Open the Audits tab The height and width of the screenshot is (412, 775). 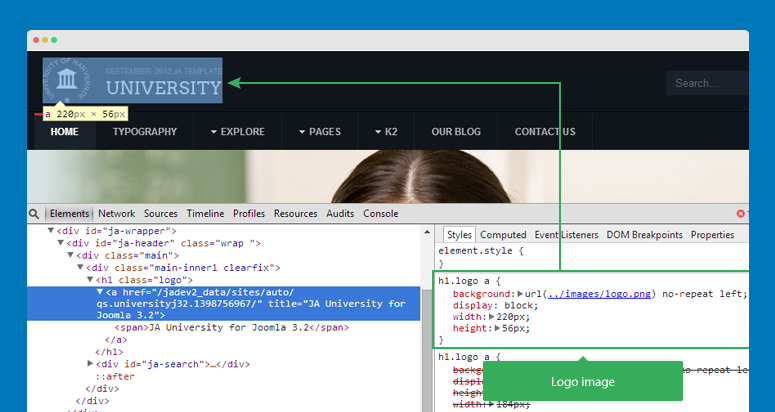(x=340, y=213)
